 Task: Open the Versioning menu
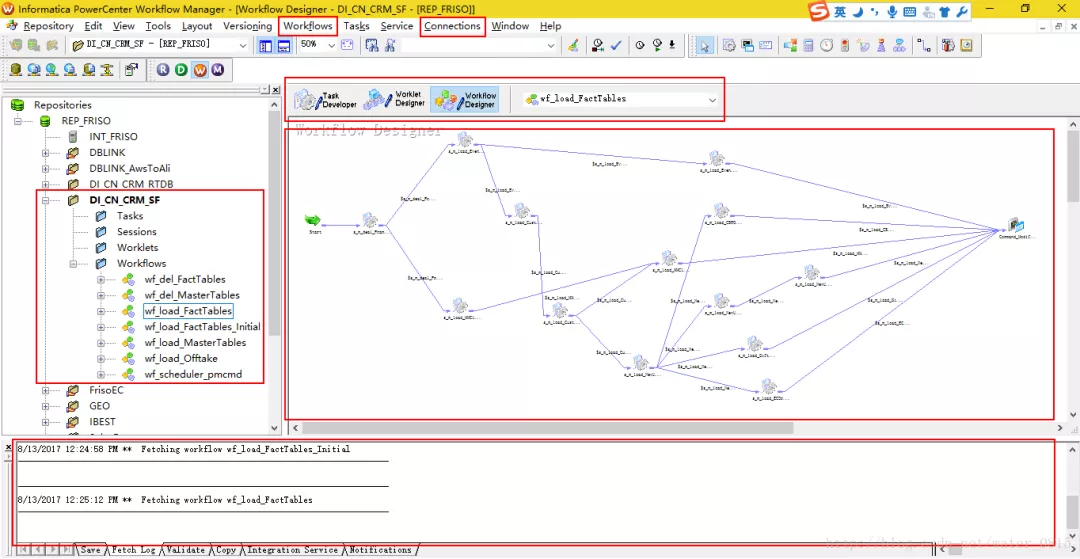click(x=247, y=26)
